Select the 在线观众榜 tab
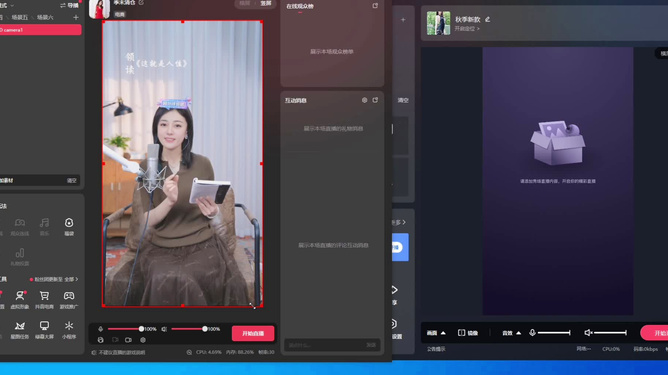 [x=300, y=6]
